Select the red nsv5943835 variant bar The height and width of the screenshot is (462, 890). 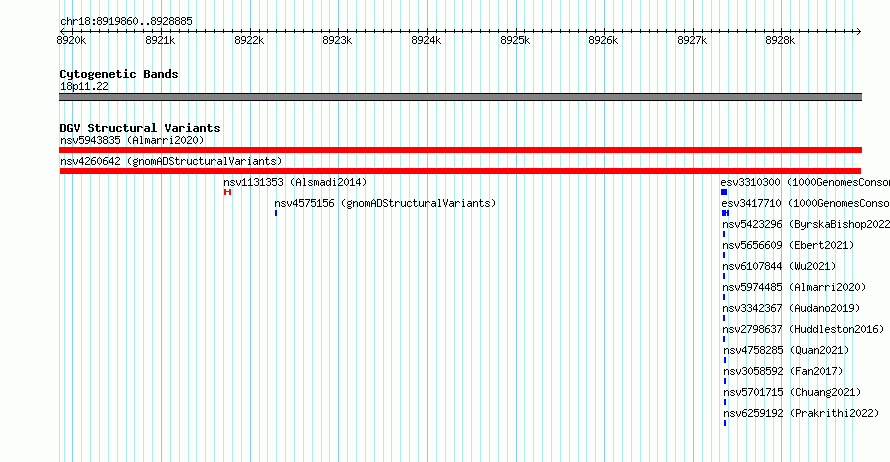460,150
